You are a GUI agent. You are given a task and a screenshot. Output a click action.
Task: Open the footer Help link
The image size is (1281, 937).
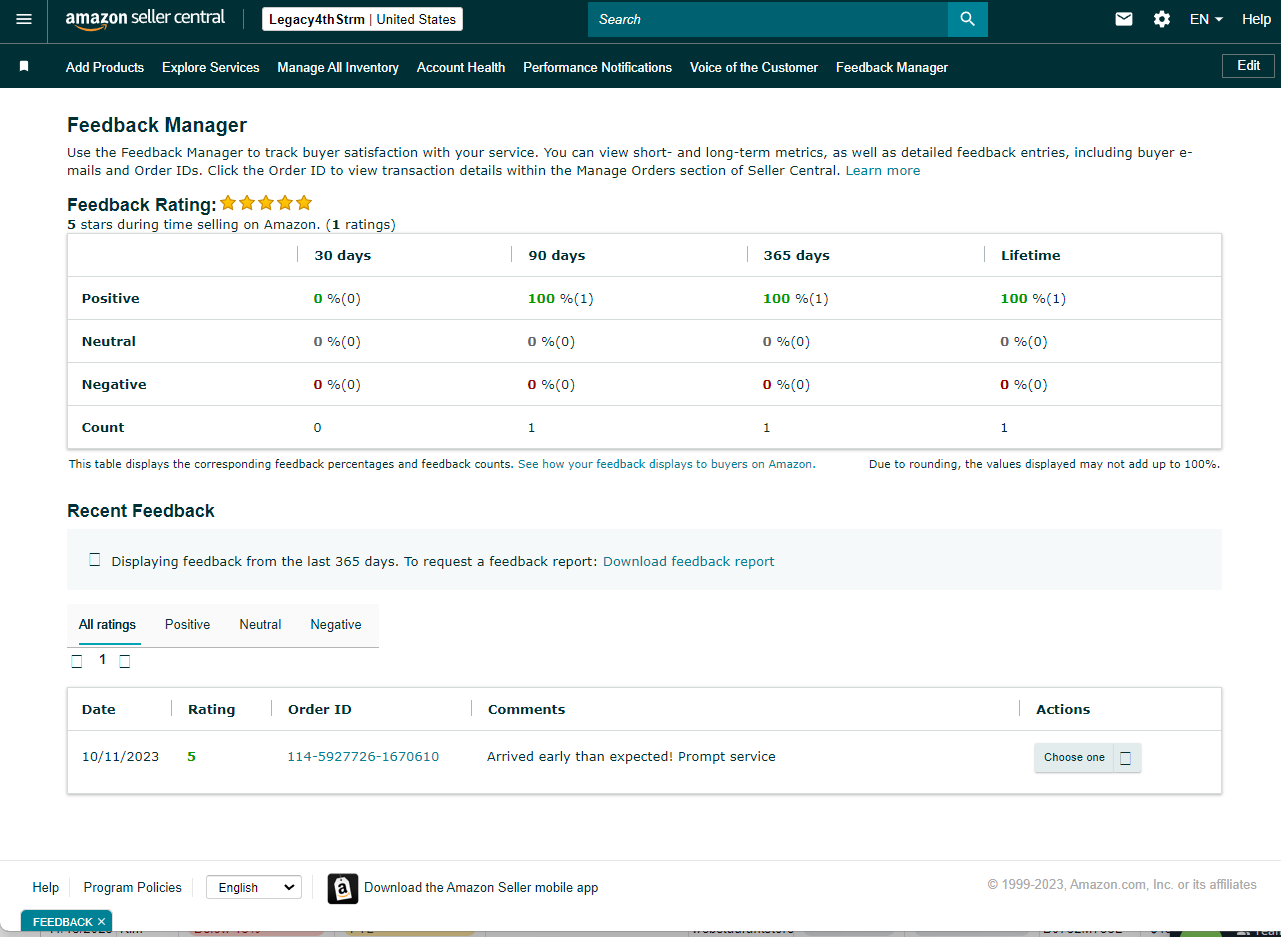[x=46, y=887]
